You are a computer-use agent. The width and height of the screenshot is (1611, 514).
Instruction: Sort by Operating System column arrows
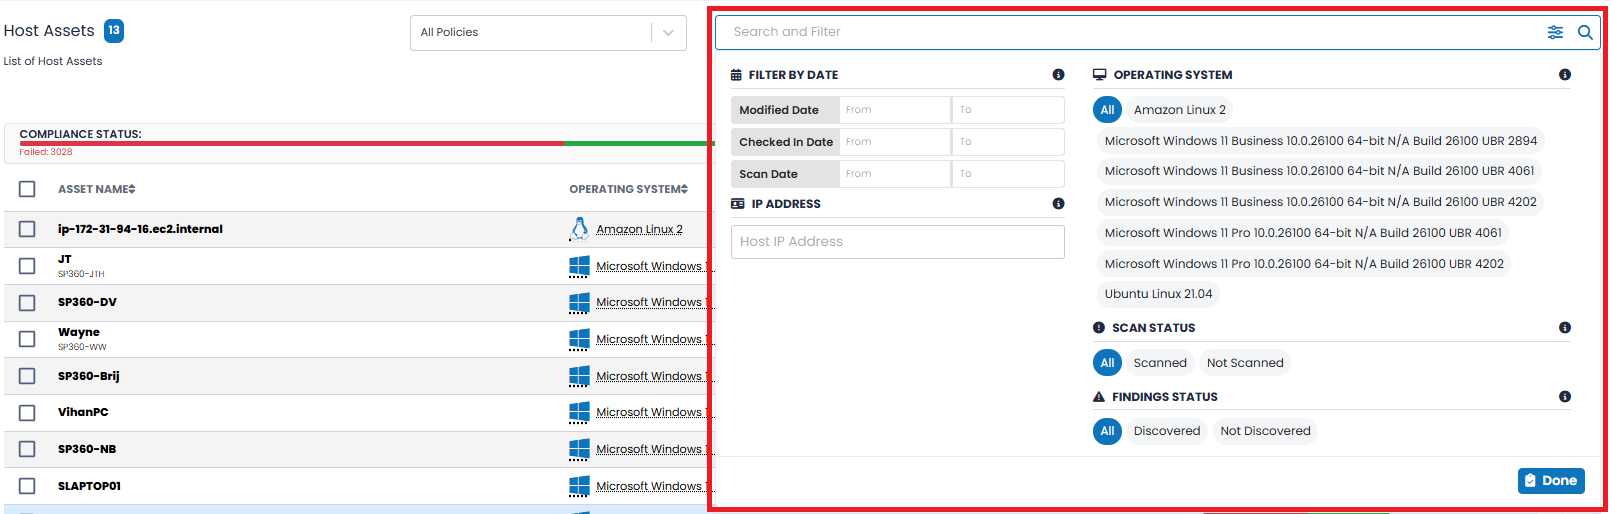click(x=684, y=189)
